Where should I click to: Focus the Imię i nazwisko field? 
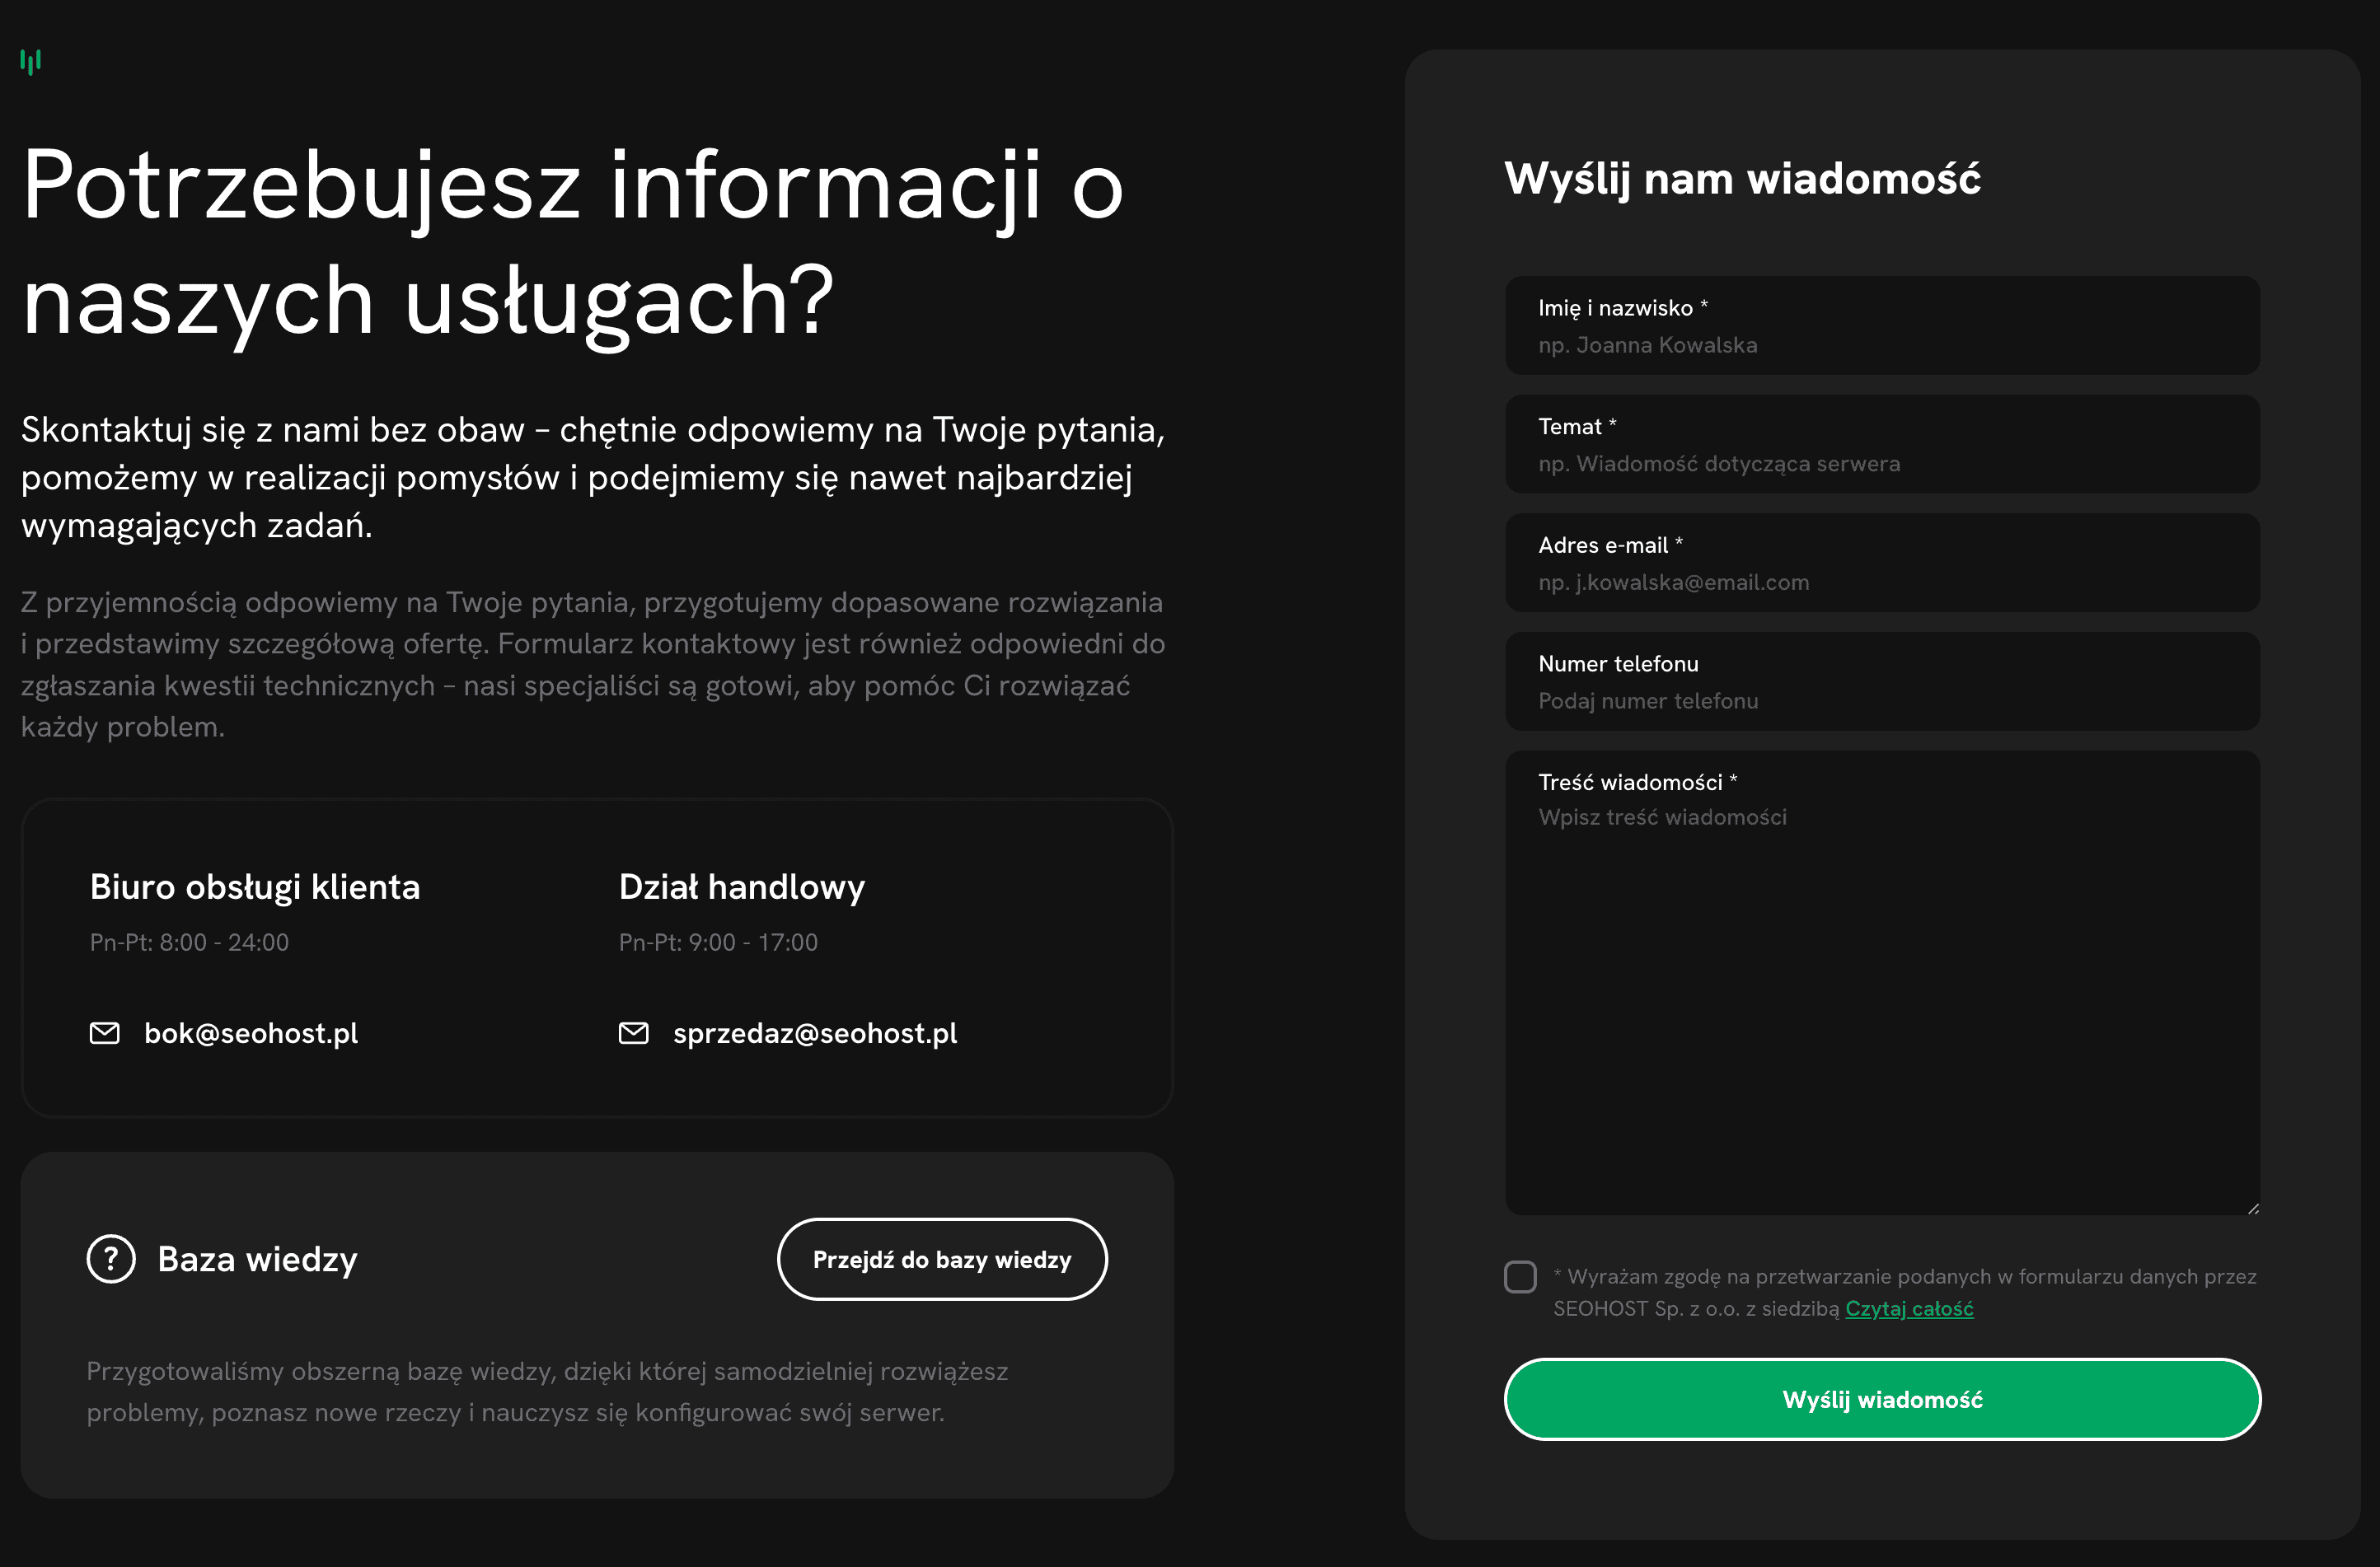coord(1881,345)
